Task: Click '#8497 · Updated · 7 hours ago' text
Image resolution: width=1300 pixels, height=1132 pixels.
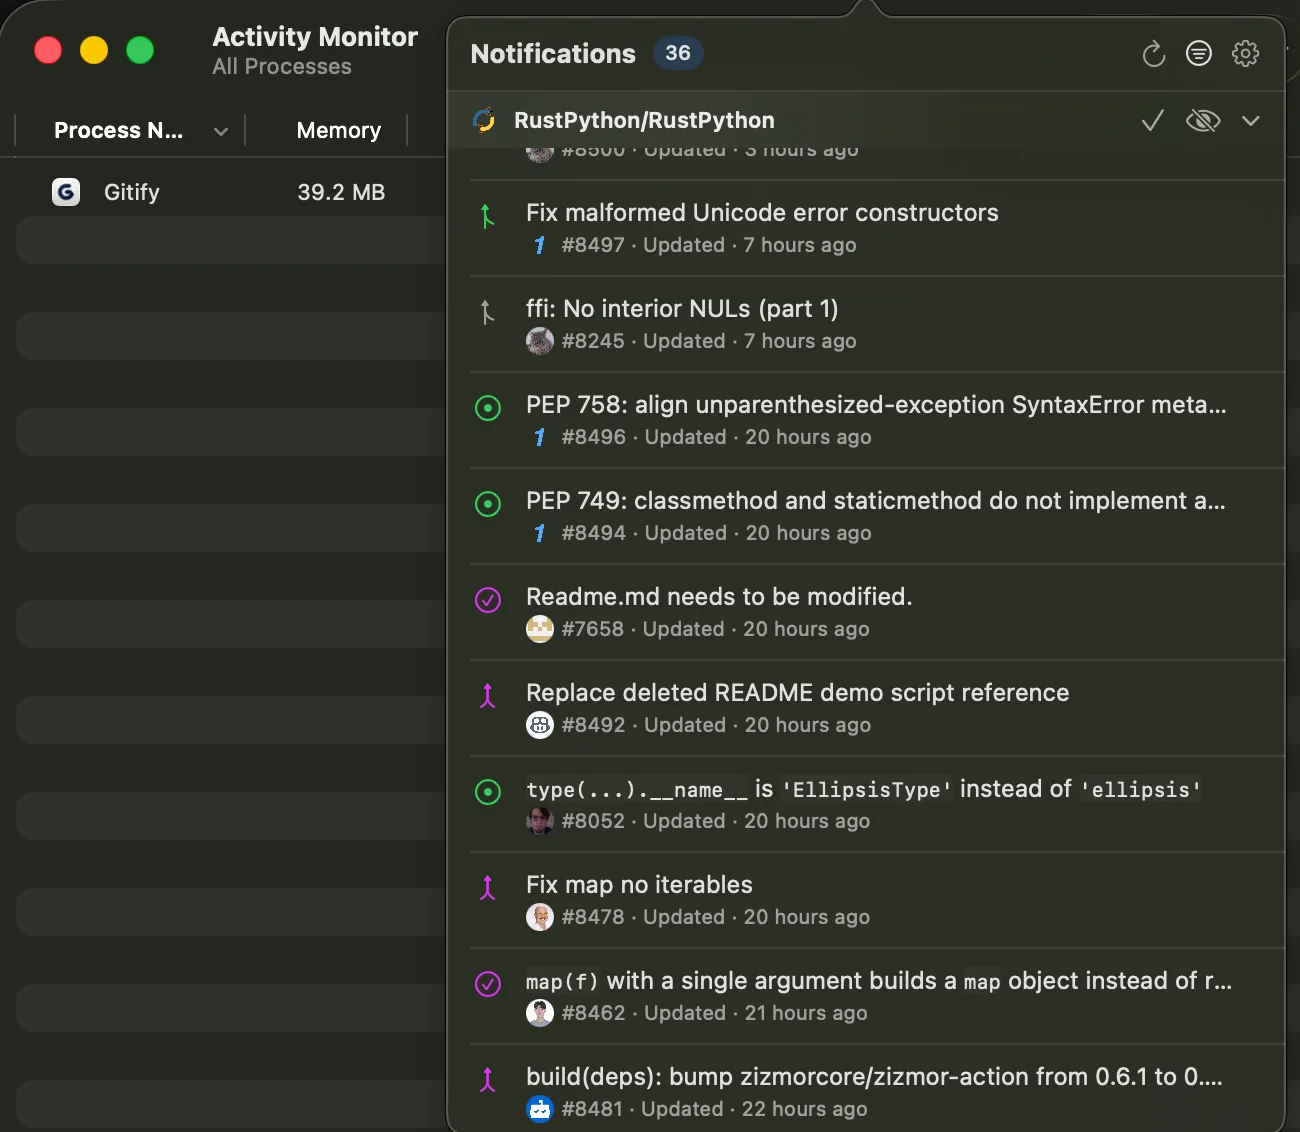Action: click(709, 245)
